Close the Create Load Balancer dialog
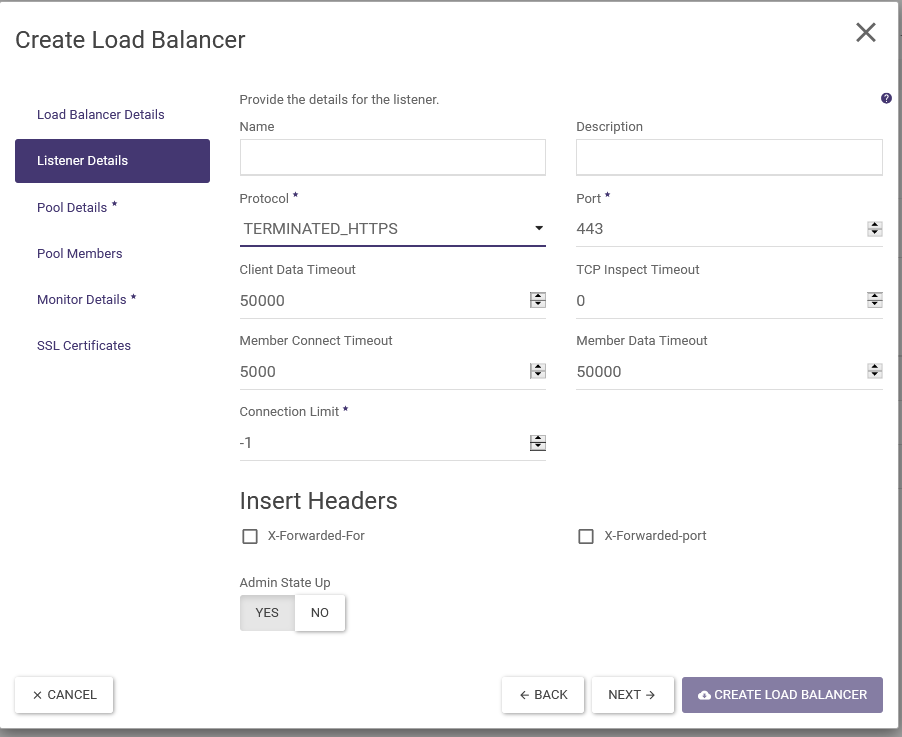The height and width of the screenshot is (737, 902). point(865,33)
